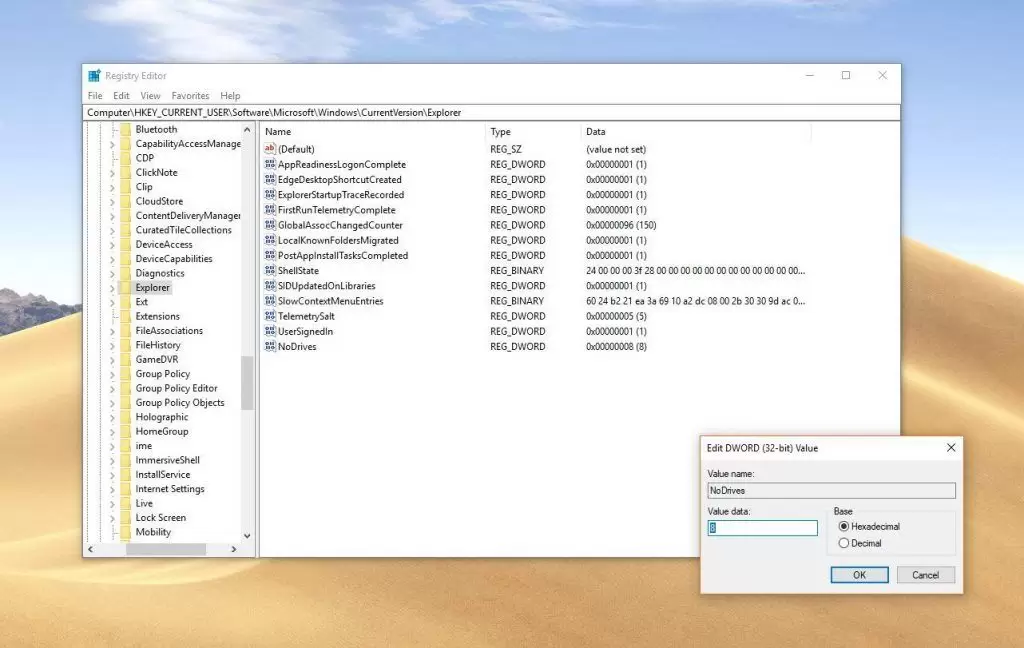
Task: Close the Edit DWORD dialog with X
Action: [951, 447]
